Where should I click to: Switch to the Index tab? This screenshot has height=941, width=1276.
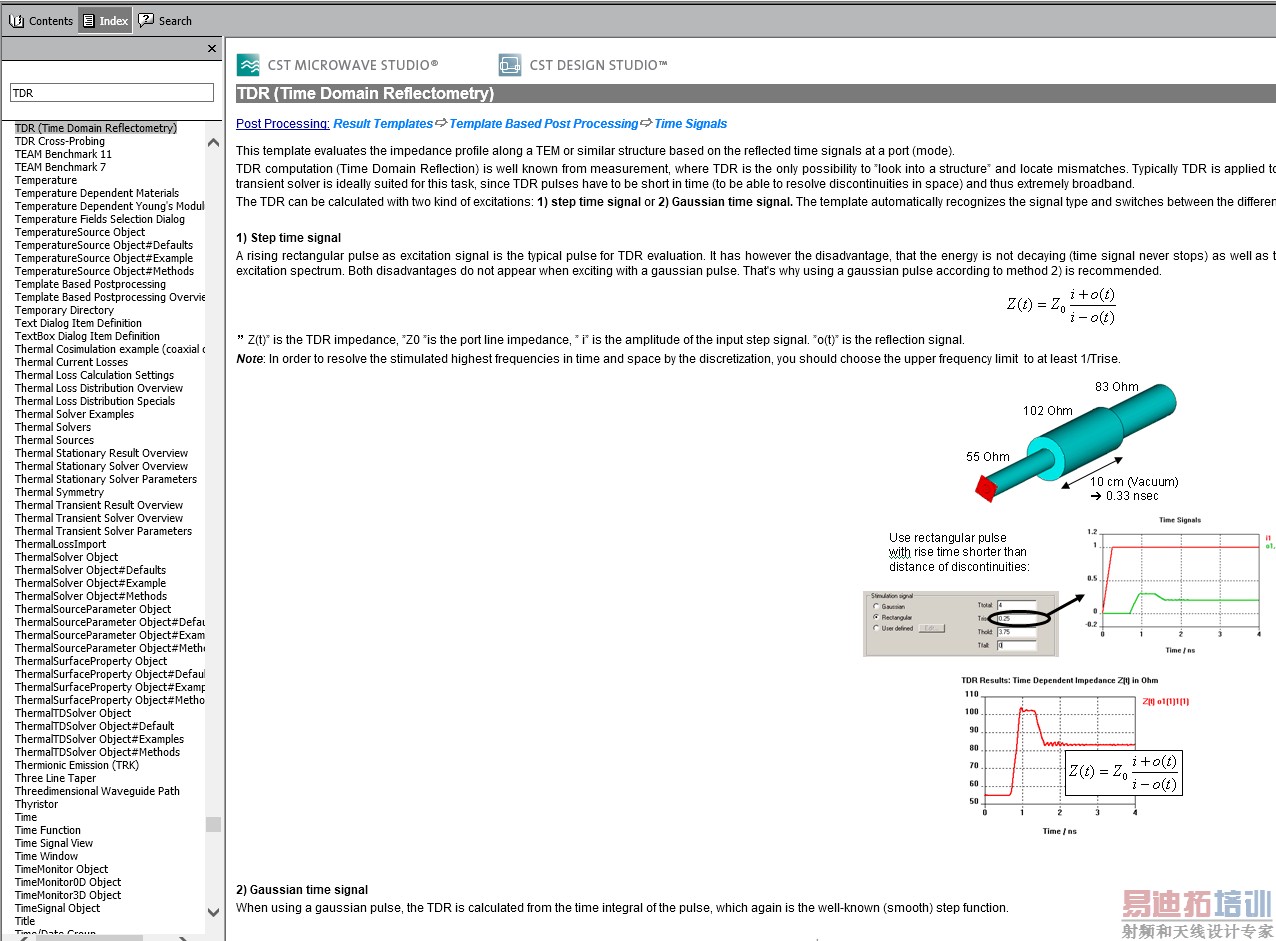(105, 21)
